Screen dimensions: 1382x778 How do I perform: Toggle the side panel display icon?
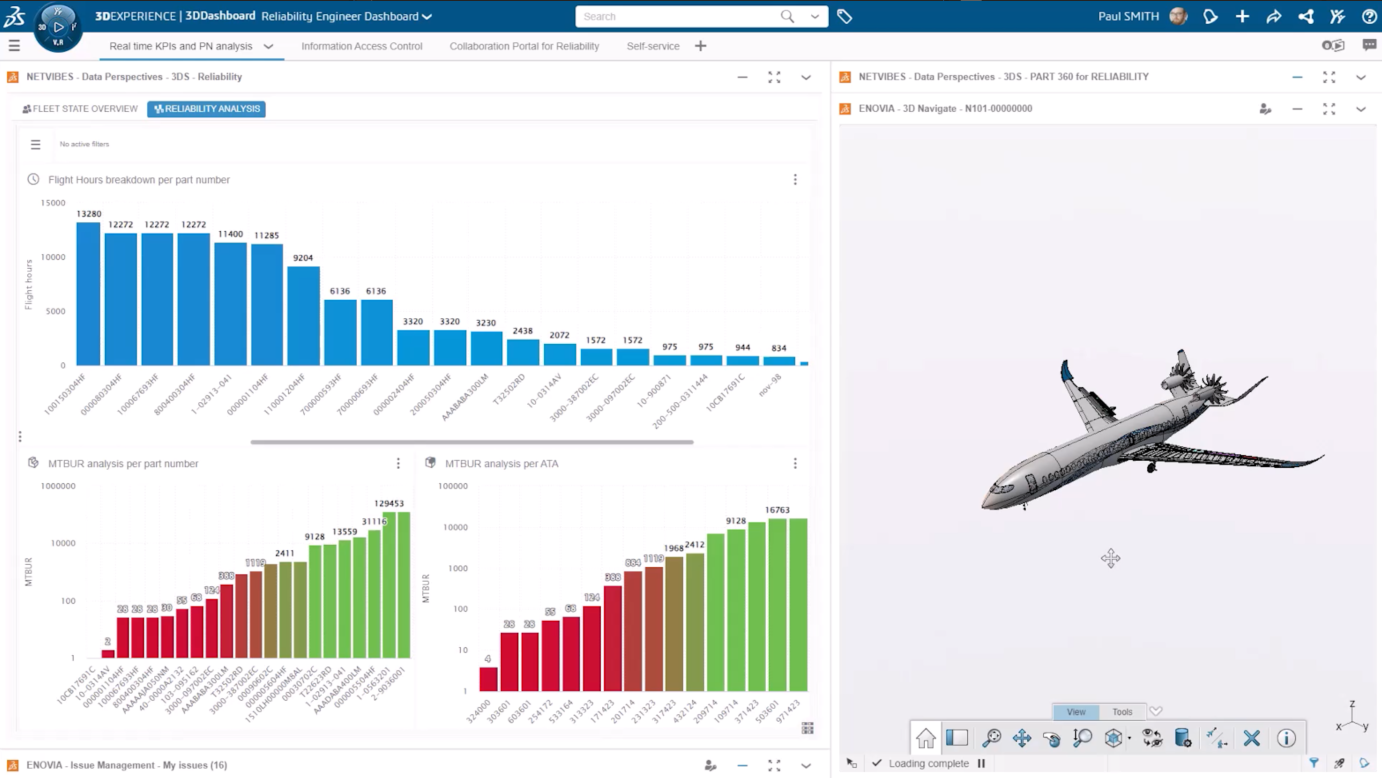pos(957,738)
